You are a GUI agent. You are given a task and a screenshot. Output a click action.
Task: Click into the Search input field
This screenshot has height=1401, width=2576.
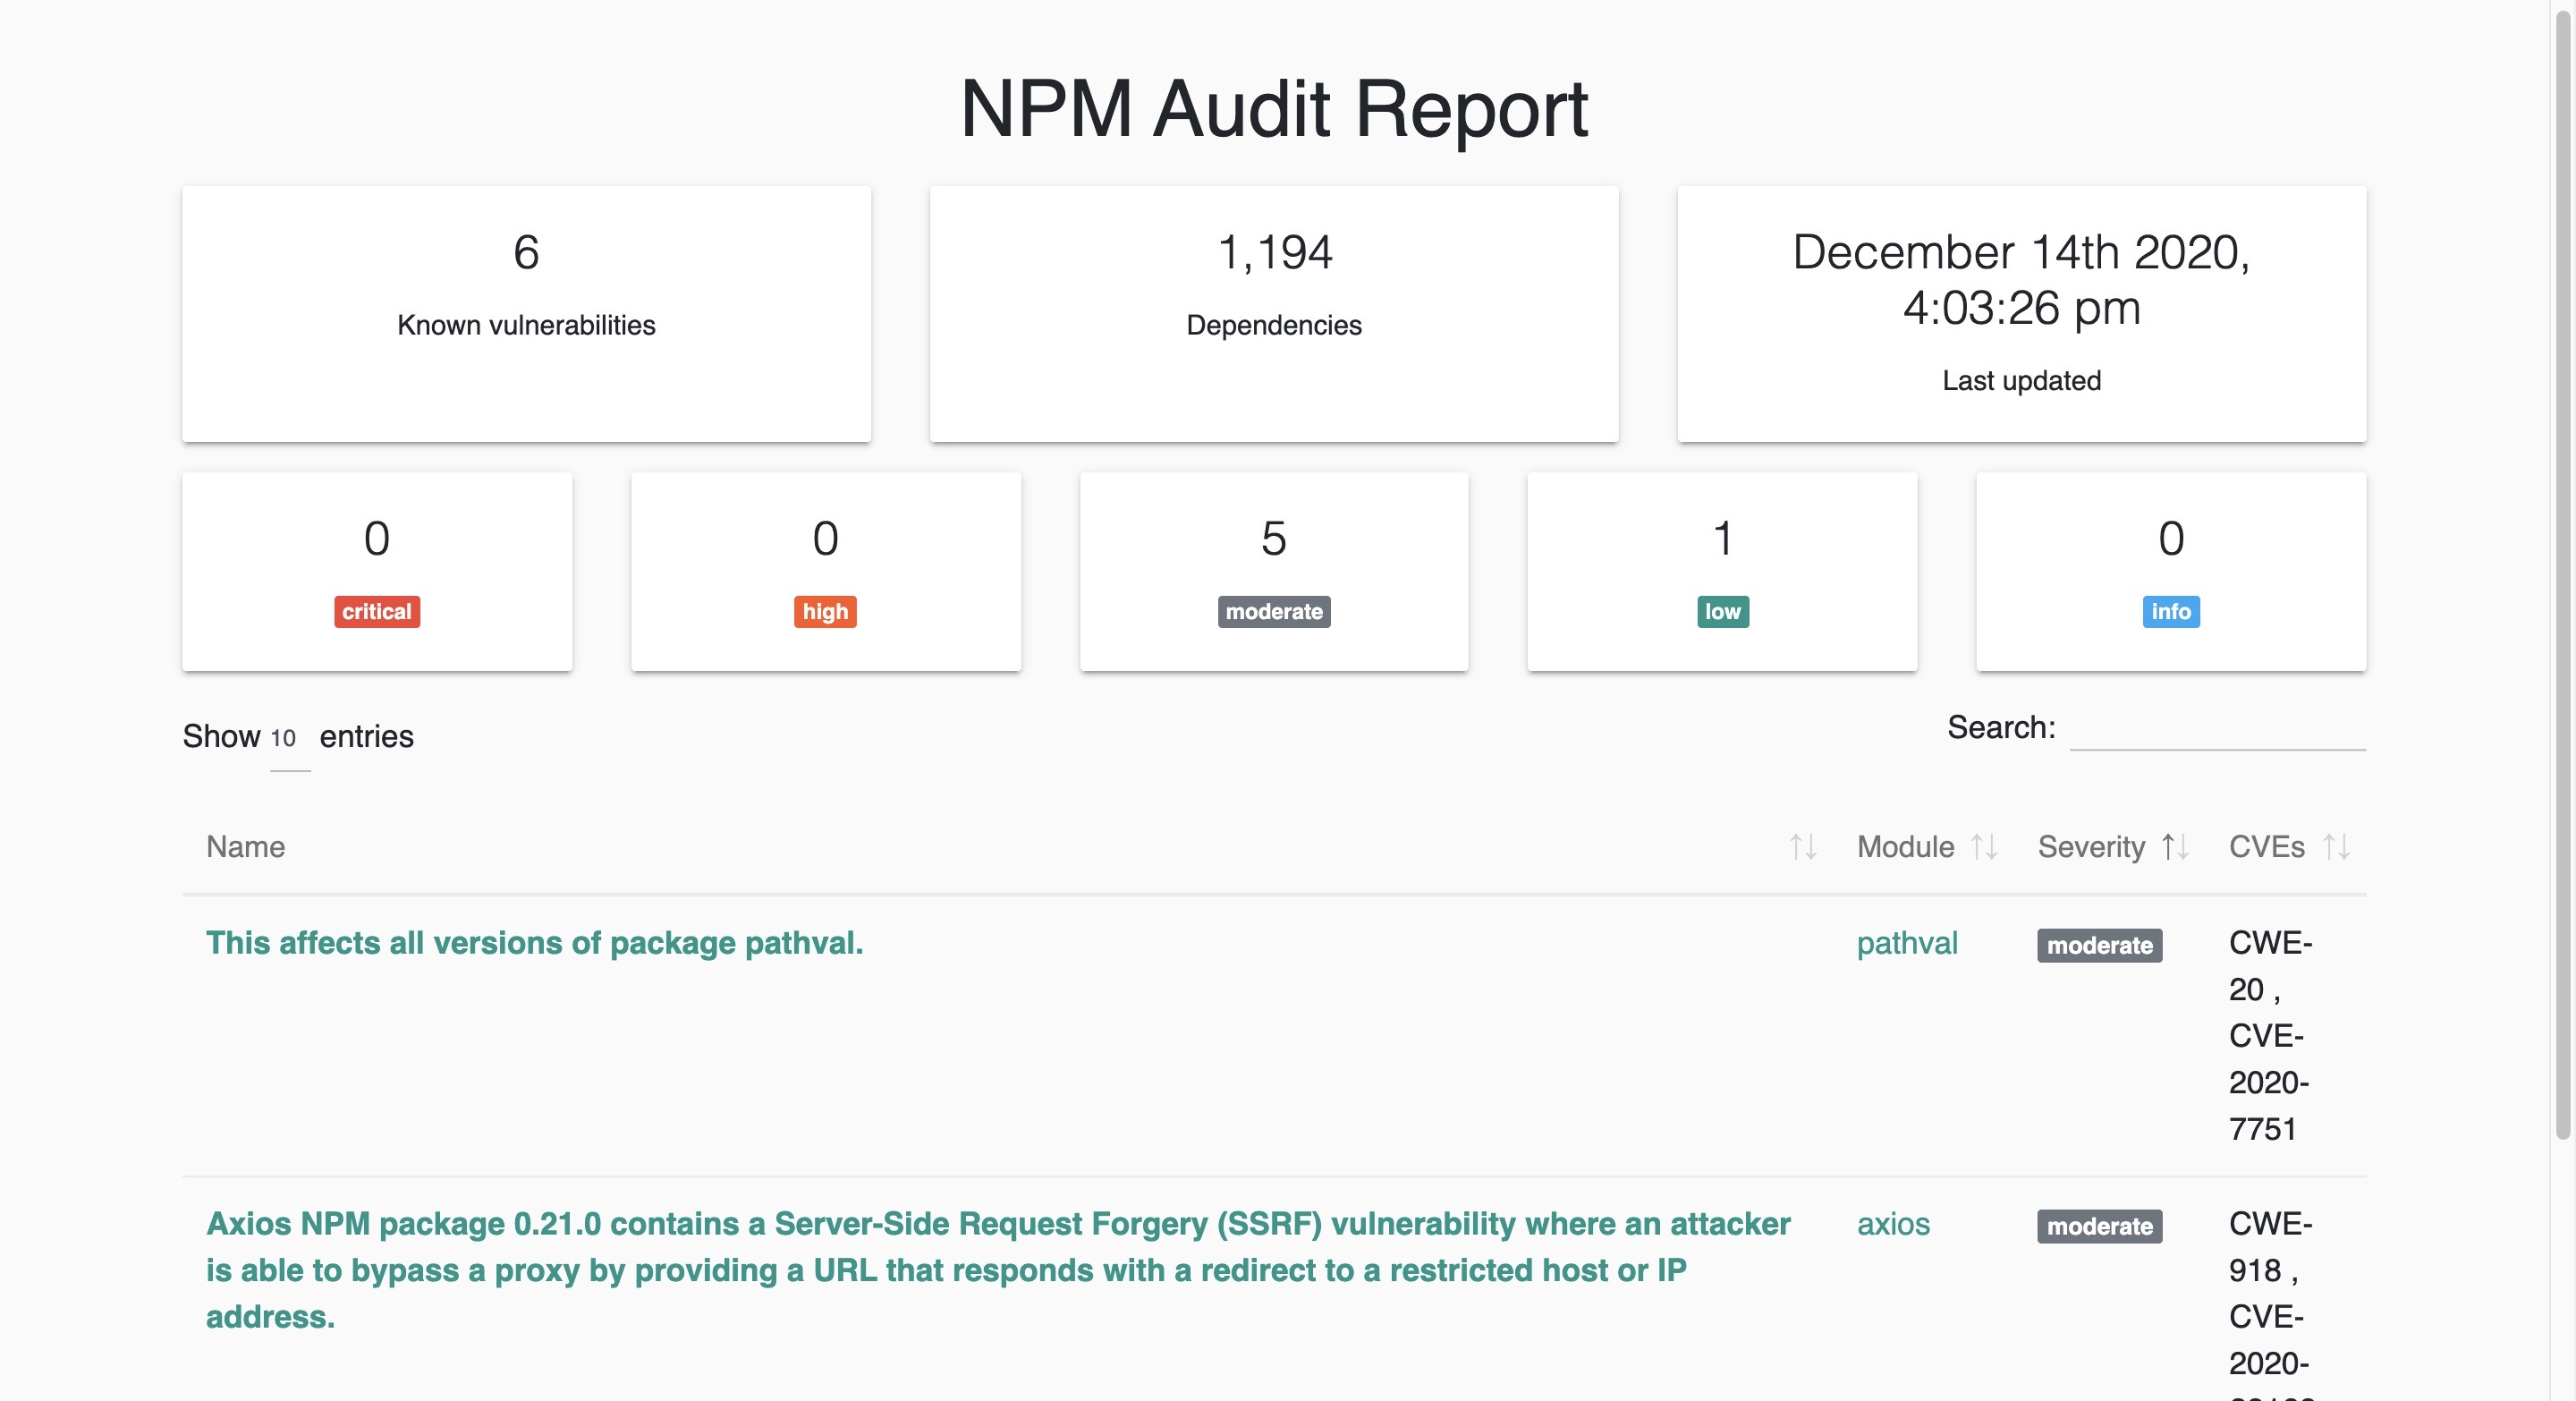point(2216,729)
